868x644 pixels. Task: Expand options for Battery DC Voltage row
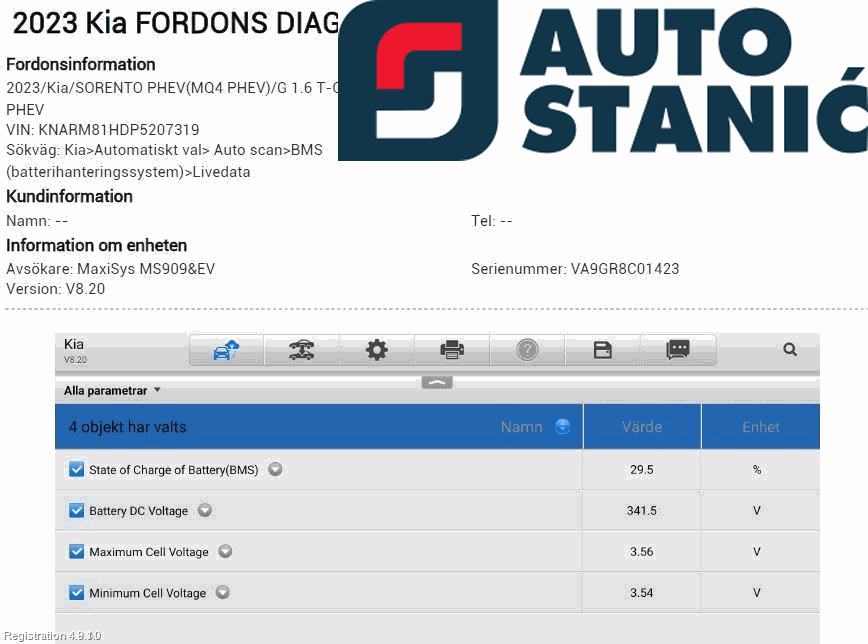[x=205, y=510]
